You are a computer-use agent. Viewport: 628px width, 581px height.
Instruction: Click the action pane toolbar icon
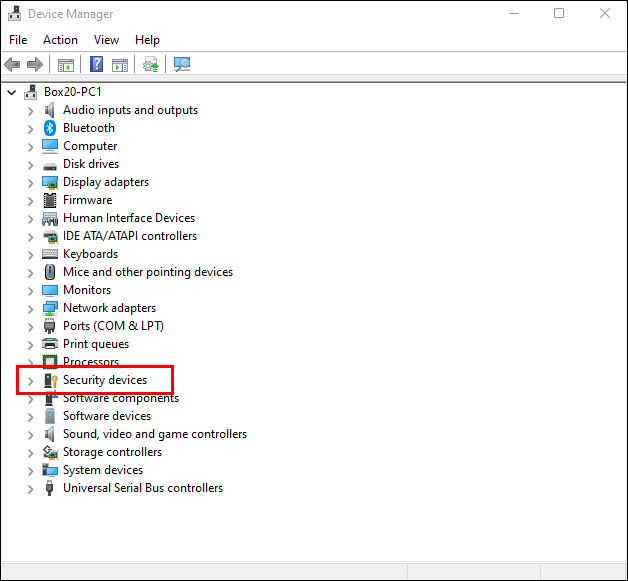coord(120,64)
